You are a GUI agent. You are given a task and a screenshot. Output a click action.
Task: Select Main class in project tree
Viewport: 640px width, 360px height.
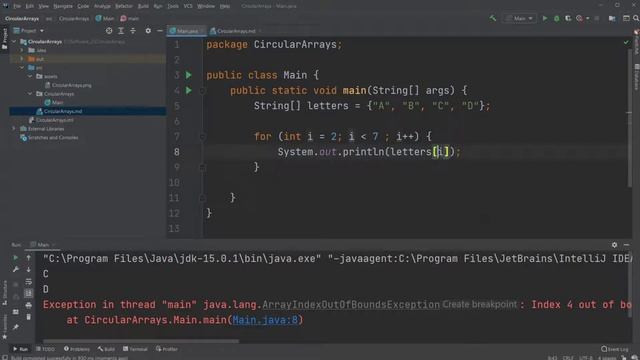pyautogui.click(x=53, y=102)
